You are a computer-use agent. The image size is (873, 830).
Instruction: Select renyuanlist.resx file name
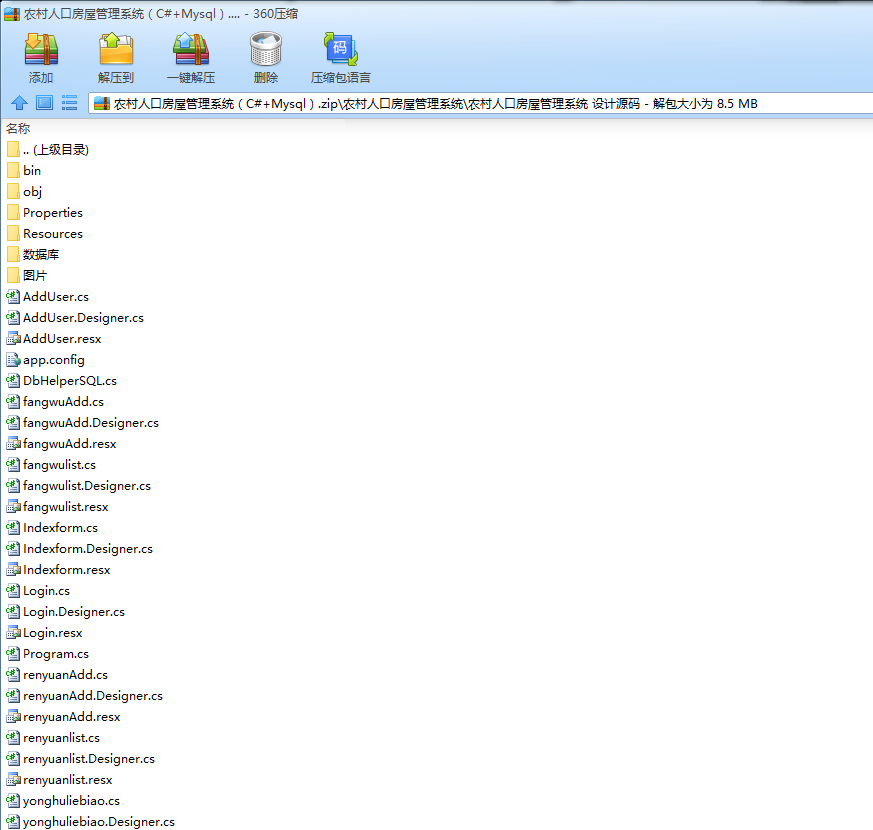tap(67, 780)
